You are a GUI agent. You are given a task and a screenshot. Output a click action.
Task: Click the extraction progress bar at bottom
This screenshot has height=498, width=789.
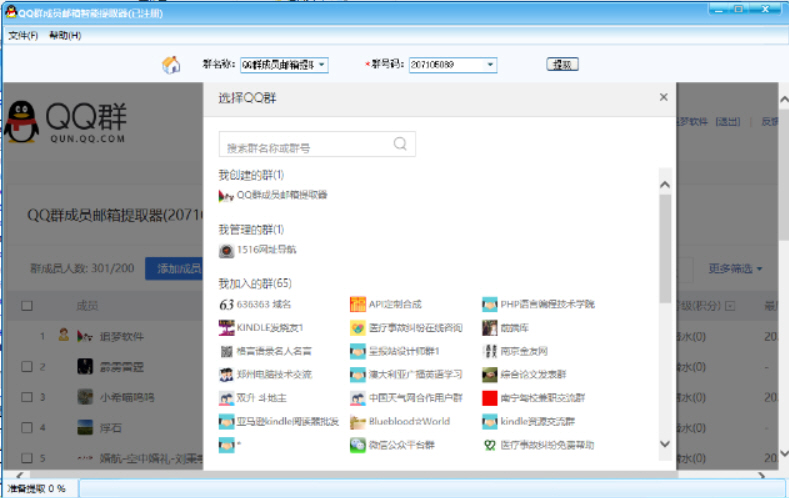432,488
